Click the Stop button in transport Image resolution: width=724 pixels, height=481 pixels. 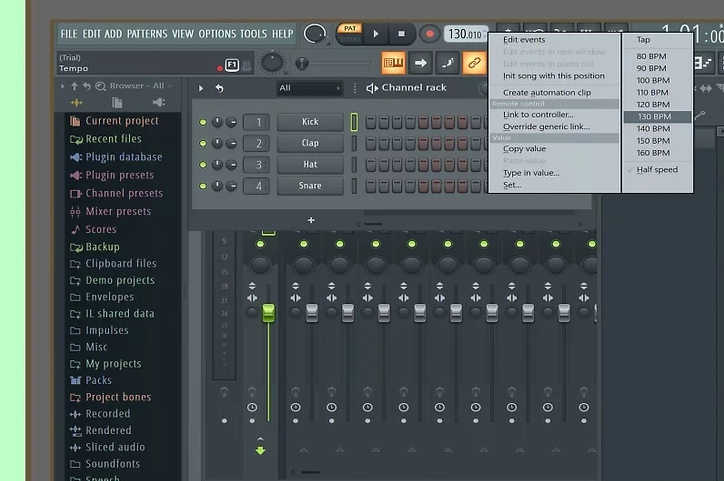[x=401, y=34]
